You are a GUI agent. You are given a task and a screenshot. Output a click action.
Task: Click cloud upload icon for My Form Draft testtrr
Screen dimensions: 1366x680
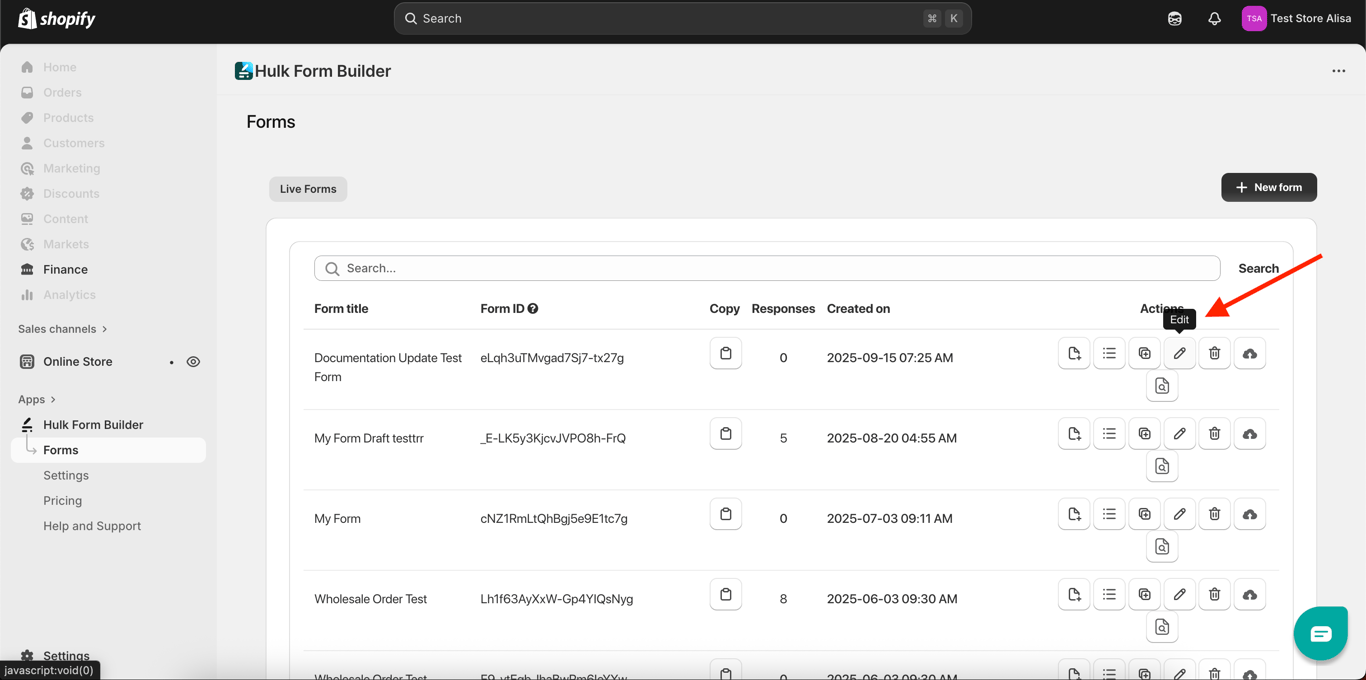pyautogui.click(x=1249, y=434)
